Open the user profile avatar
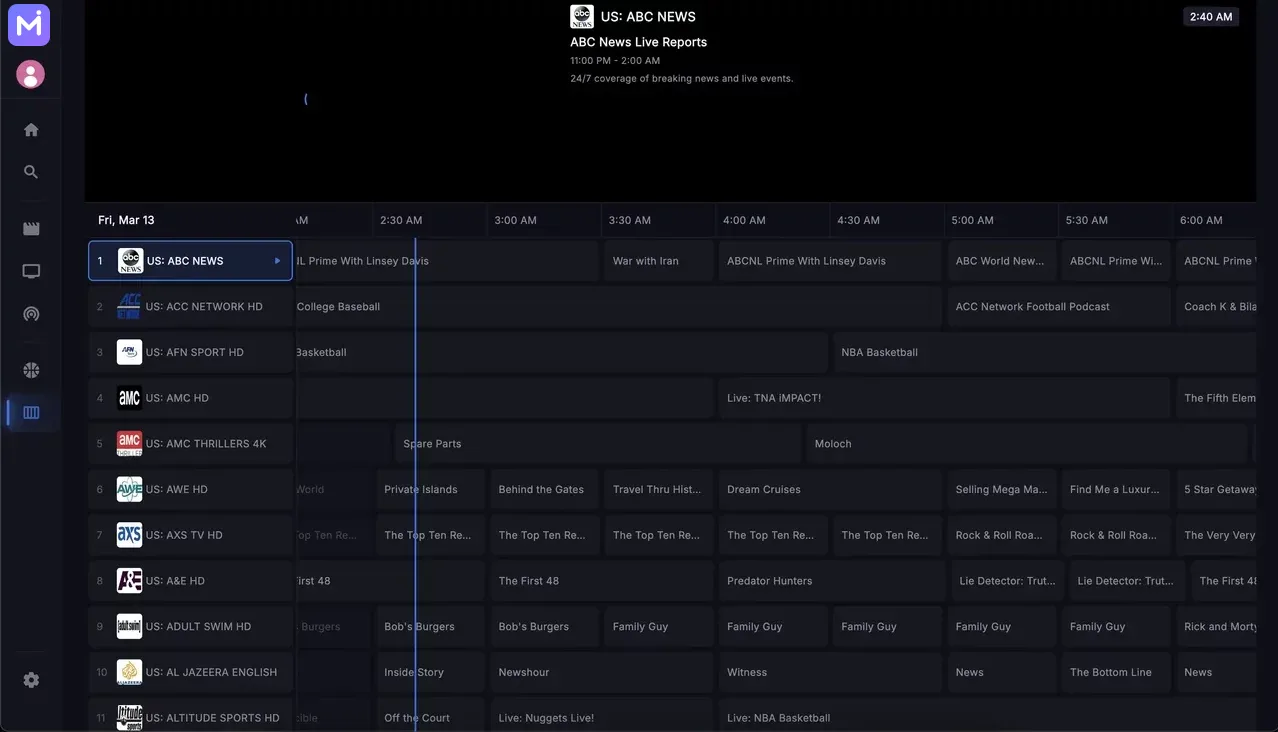 tap(30, 74)
